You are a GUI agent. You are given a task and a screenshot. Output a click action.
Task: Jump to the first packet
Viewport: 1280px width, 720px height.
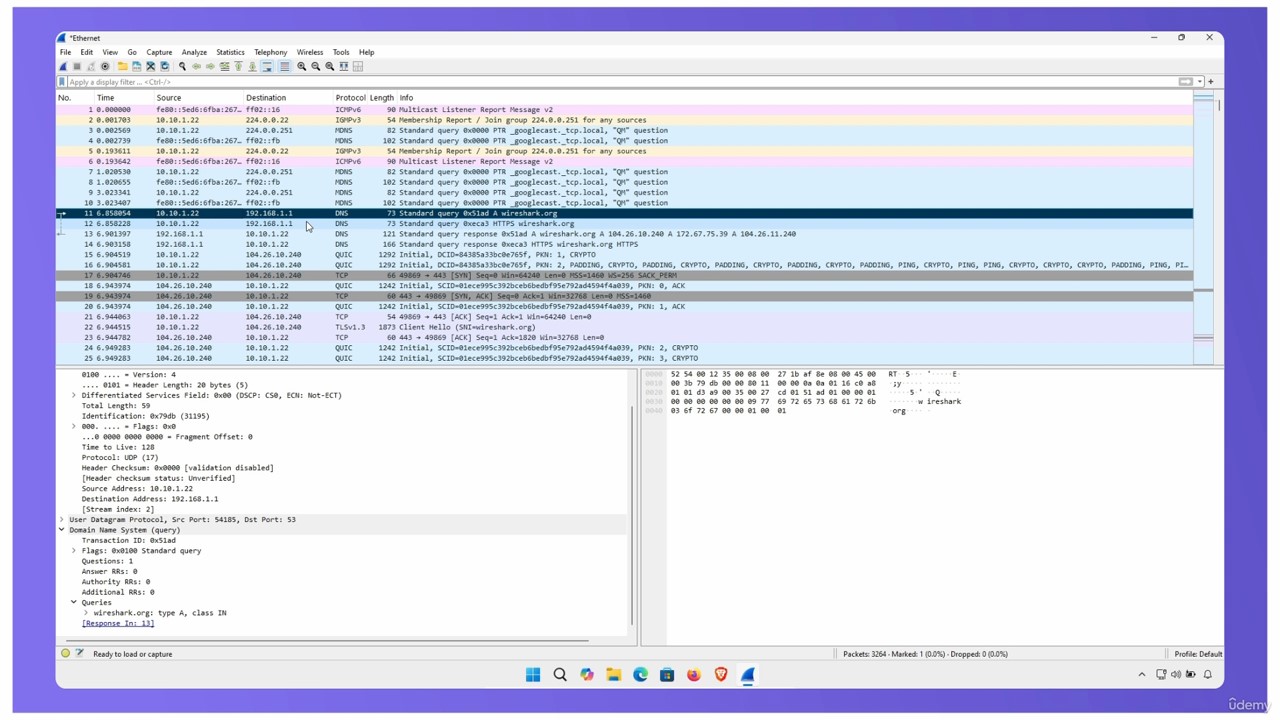click(238, 67)
